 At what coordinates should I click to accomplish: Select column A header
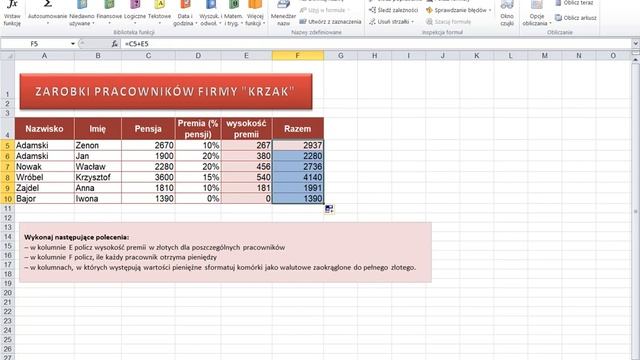(44, 56)
